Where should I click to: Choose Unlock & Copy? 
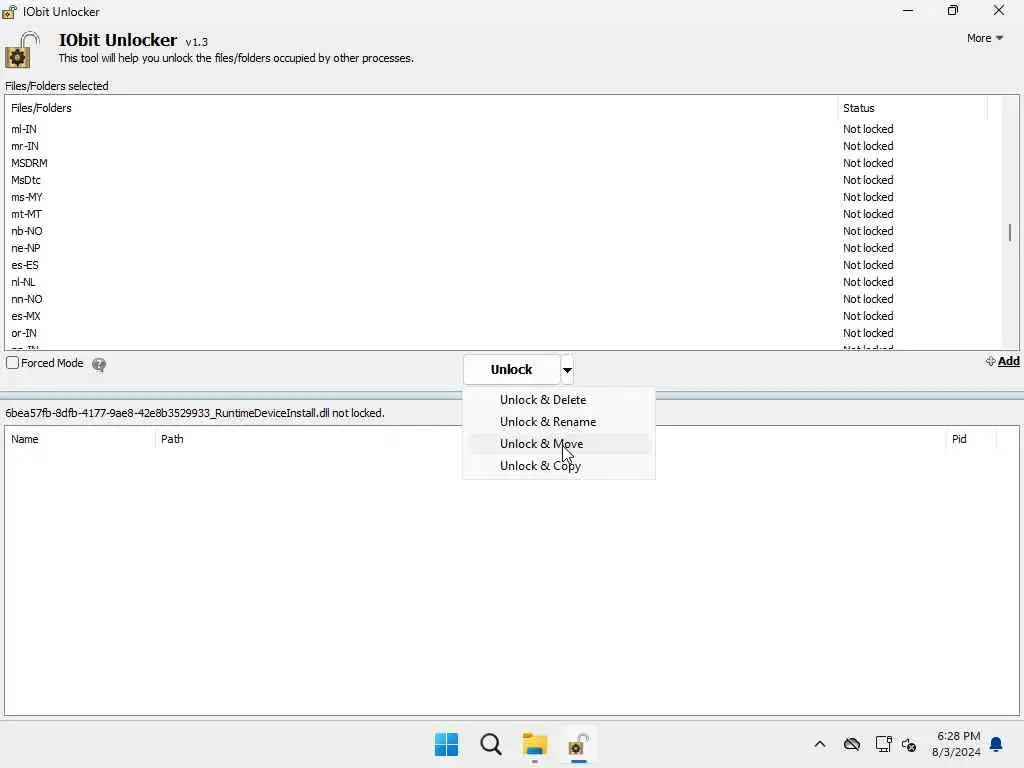[558, 466]
